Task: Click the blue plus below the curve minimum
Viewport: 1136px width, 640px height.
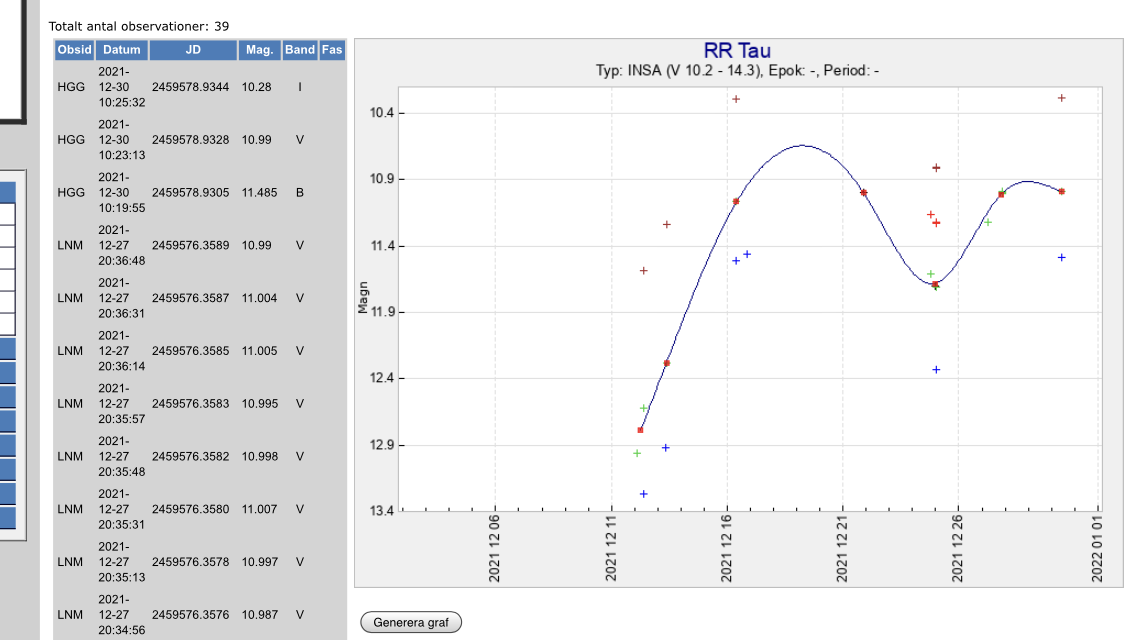Action: [936, 370]
